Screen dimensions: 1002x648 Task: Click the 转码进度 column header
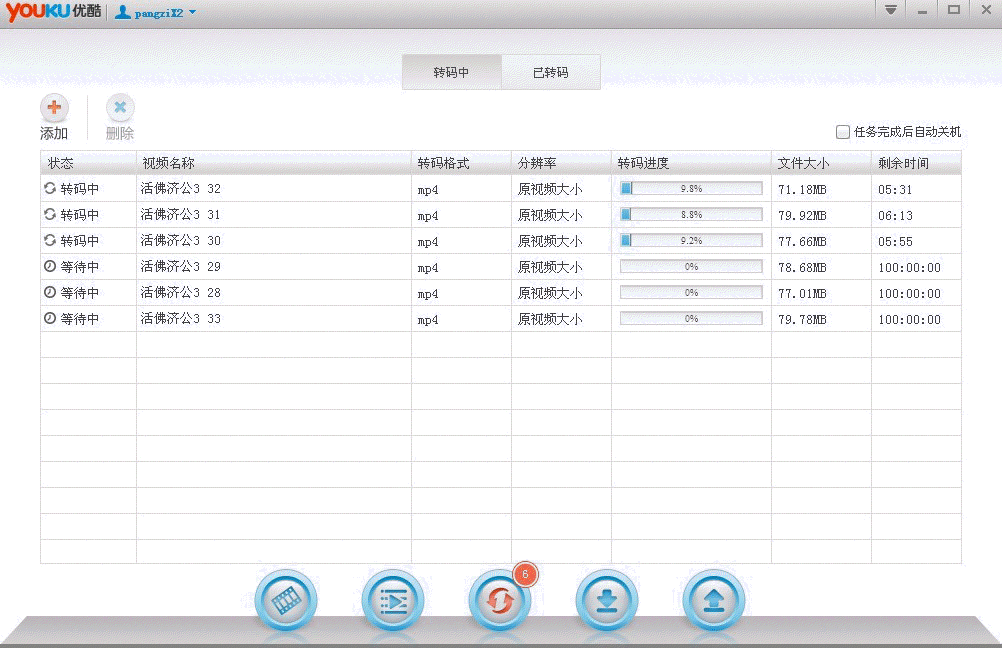point(691,163)
